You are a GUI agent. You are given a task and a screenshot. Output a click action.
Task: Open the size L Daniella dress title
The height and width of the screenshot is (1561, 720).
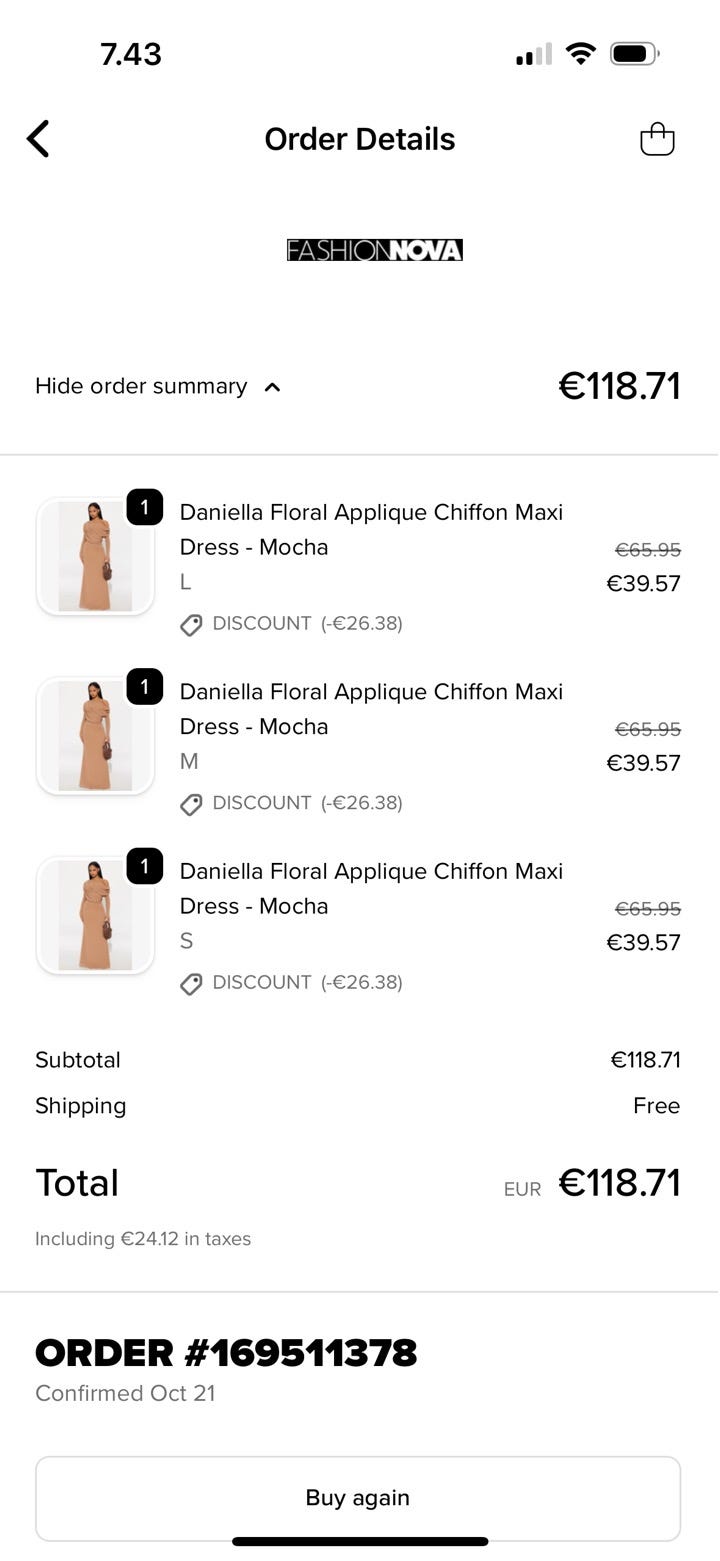371,529
